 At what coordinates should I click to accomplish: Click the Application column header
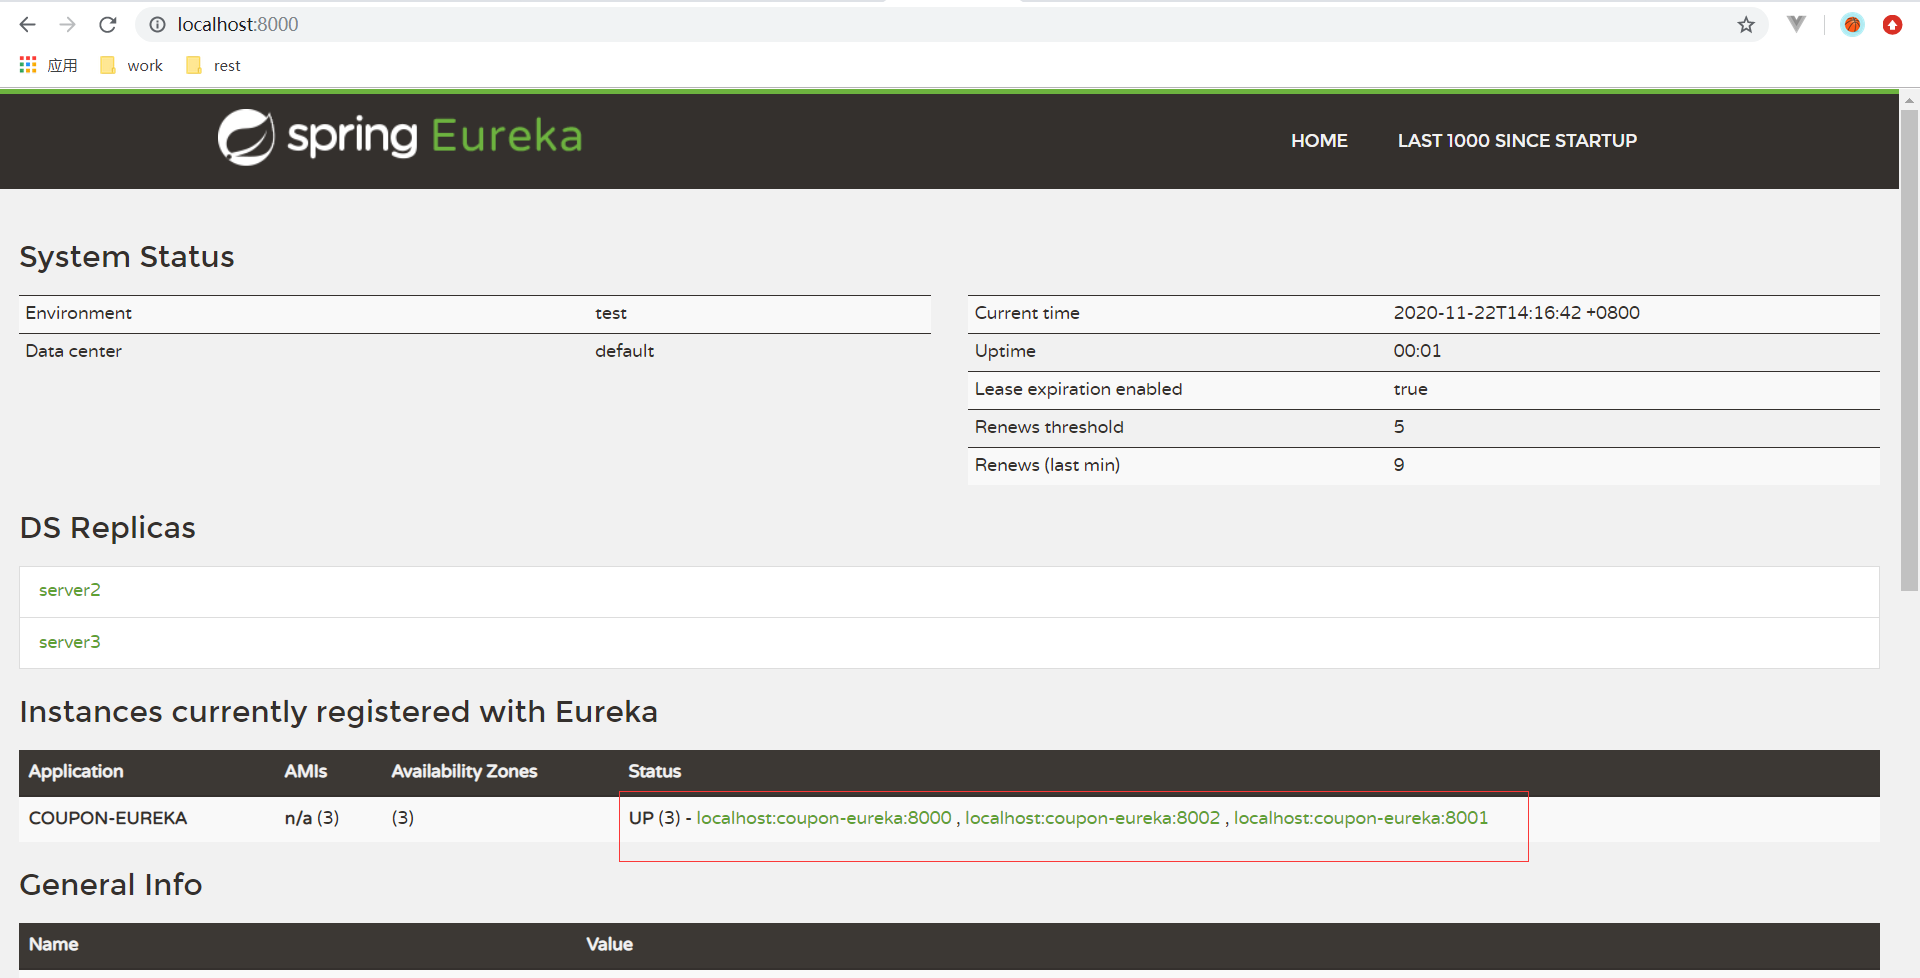pos(76,772)
